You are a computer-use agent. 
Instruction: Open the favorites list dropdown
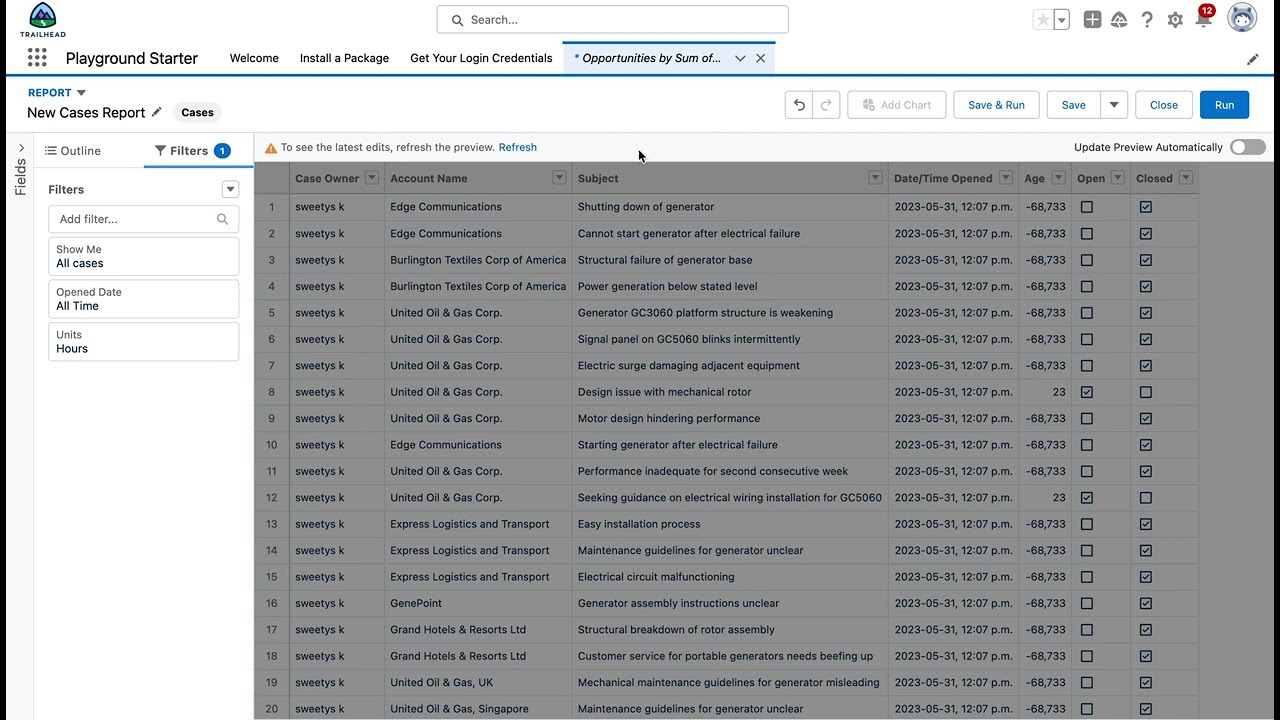tap(1062, 20)
